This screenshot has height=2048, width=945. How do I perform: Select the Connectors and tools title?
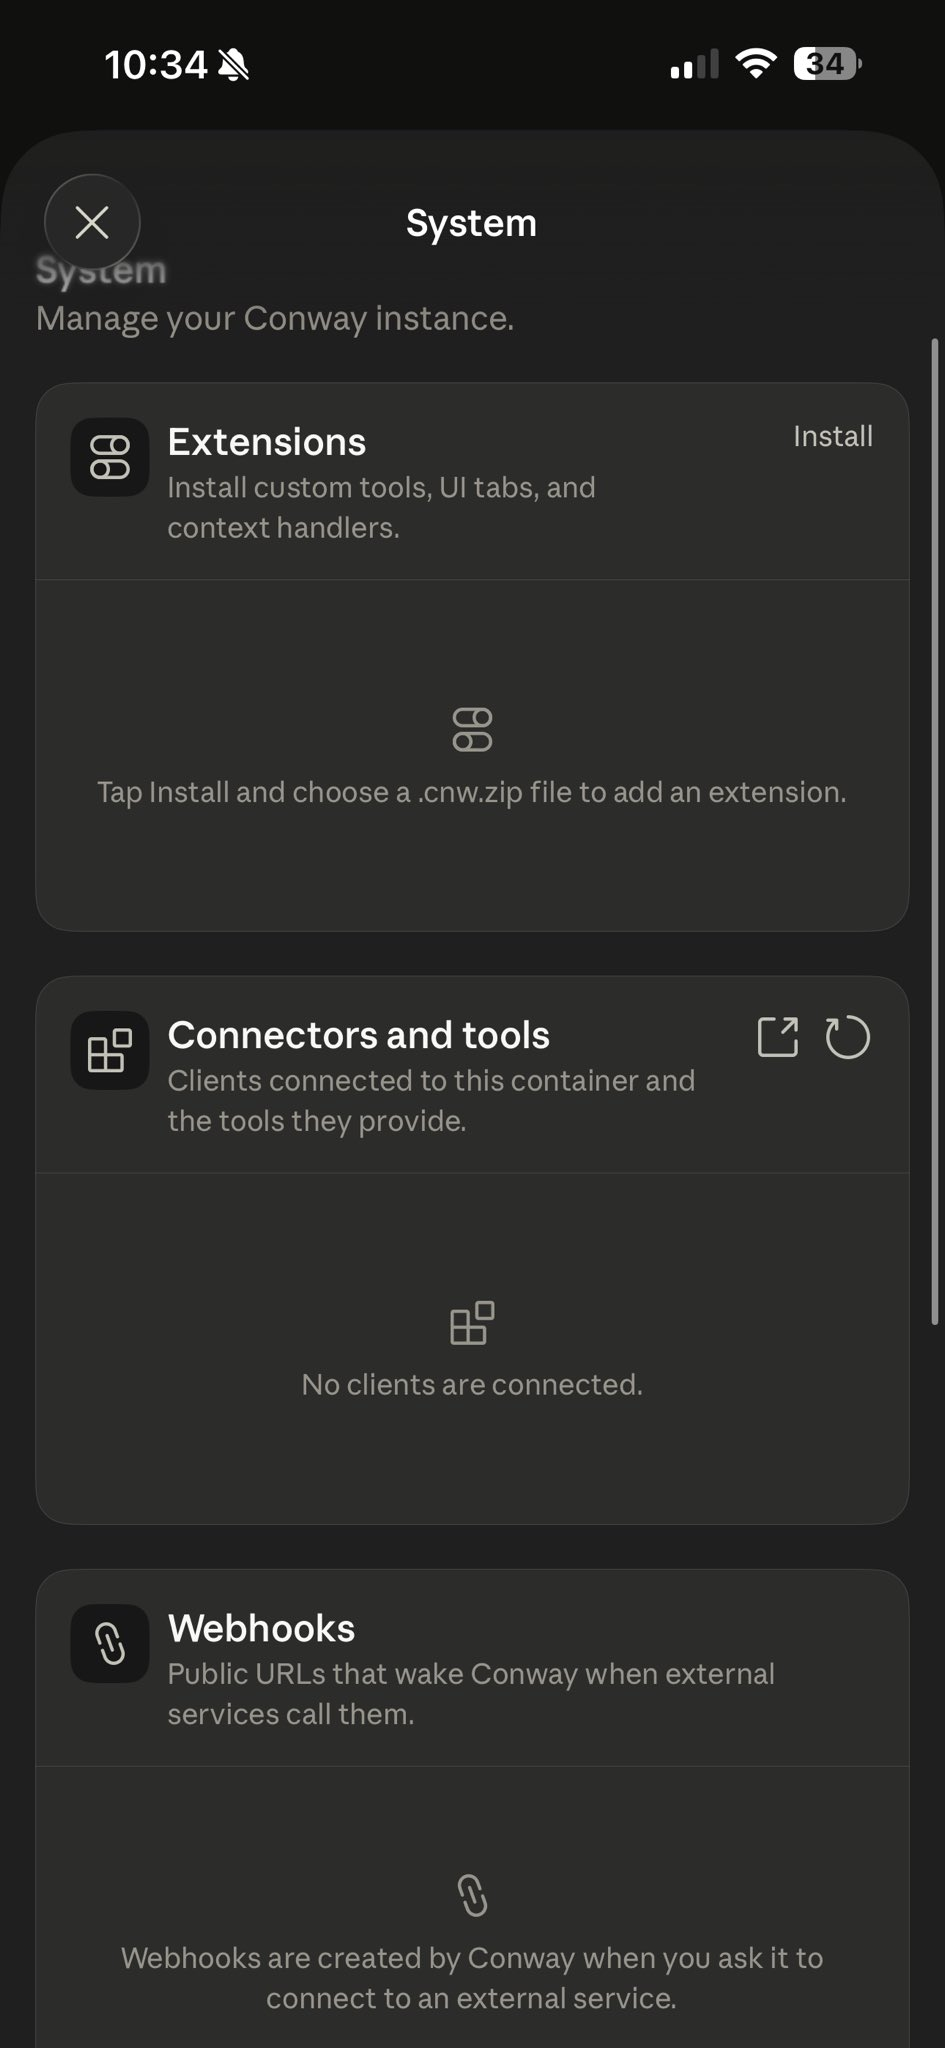358,1035
